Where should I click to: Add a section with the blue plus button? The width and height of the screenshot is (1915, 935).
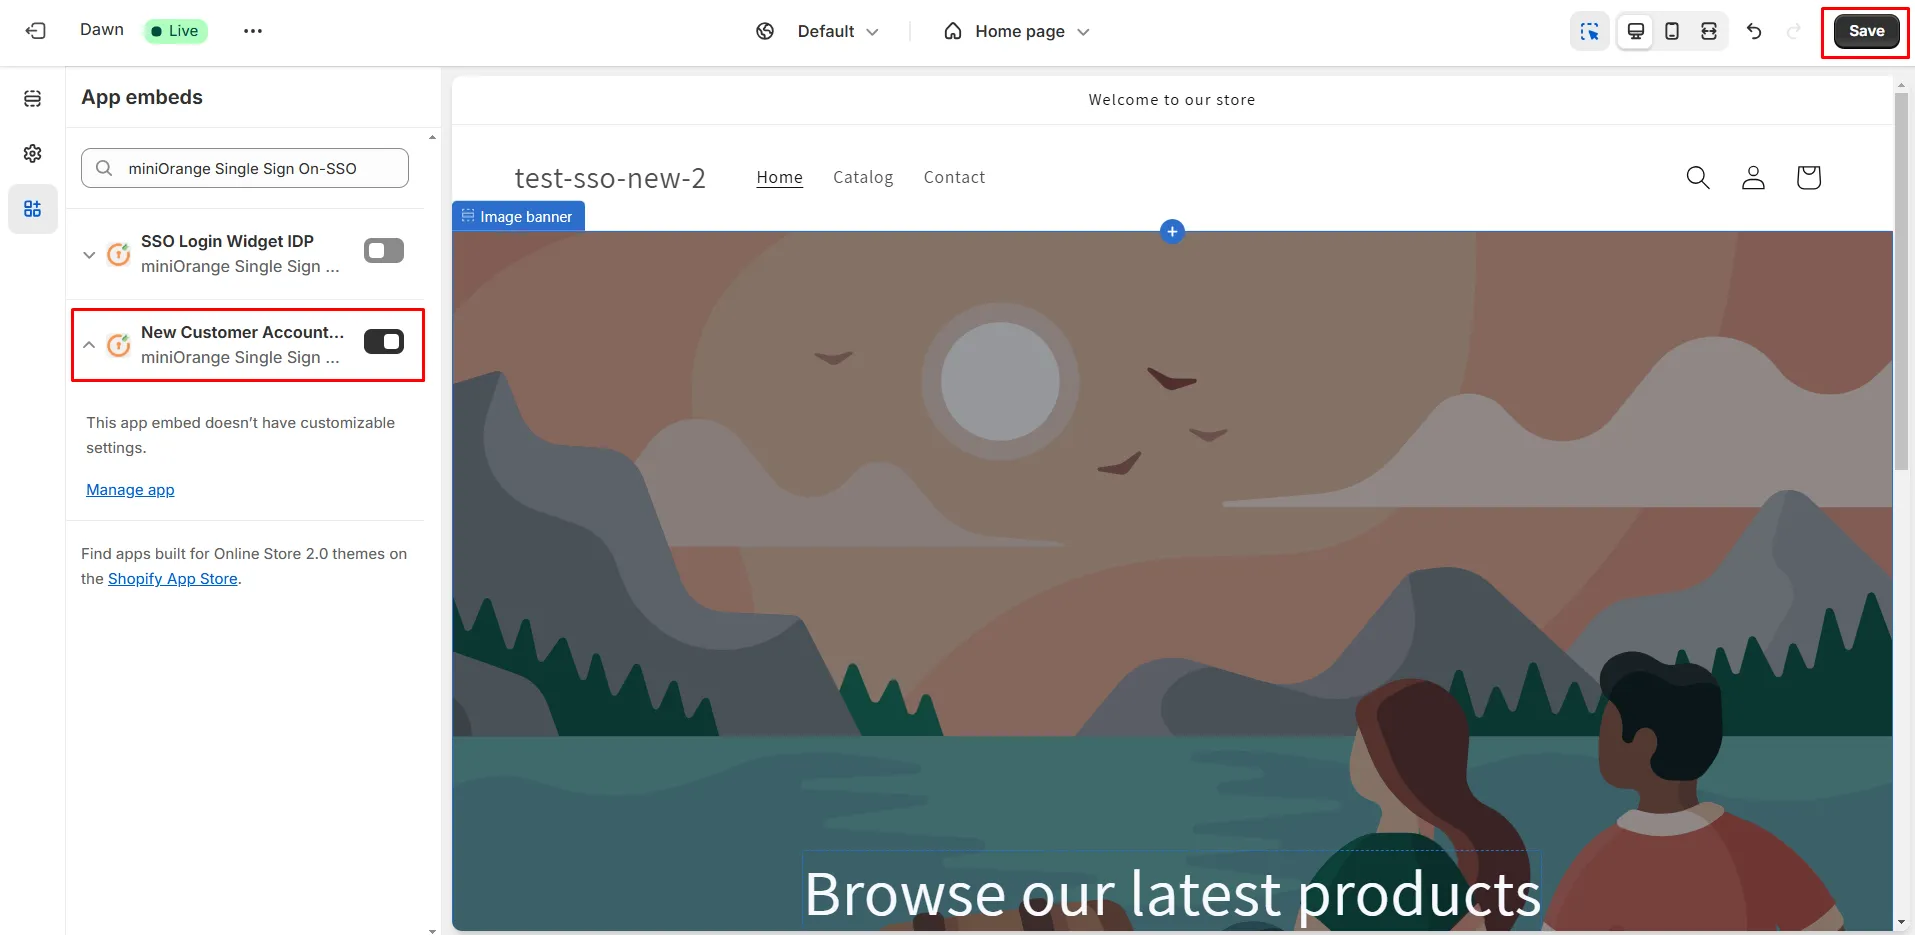[1172, 231]
